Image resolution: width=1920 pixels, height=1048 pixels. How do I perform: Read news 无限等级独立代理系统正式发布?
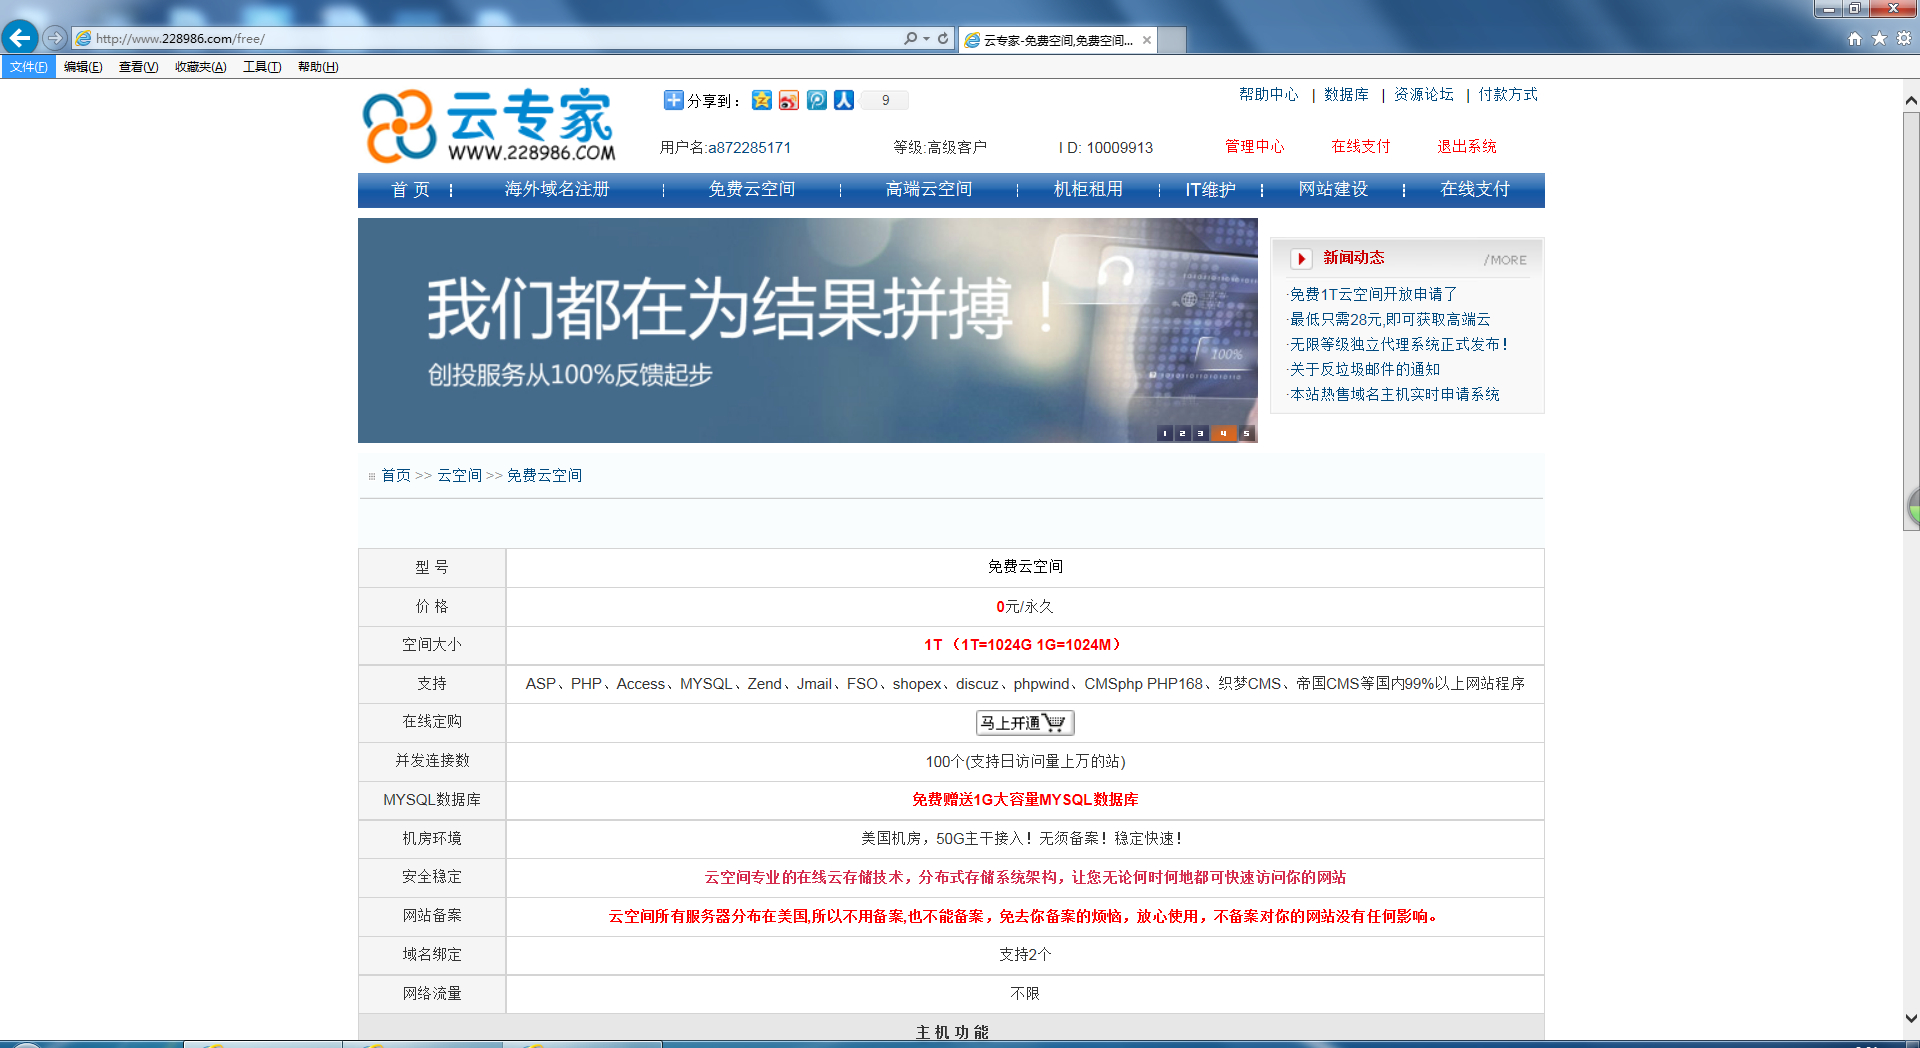pos(1399,344)
